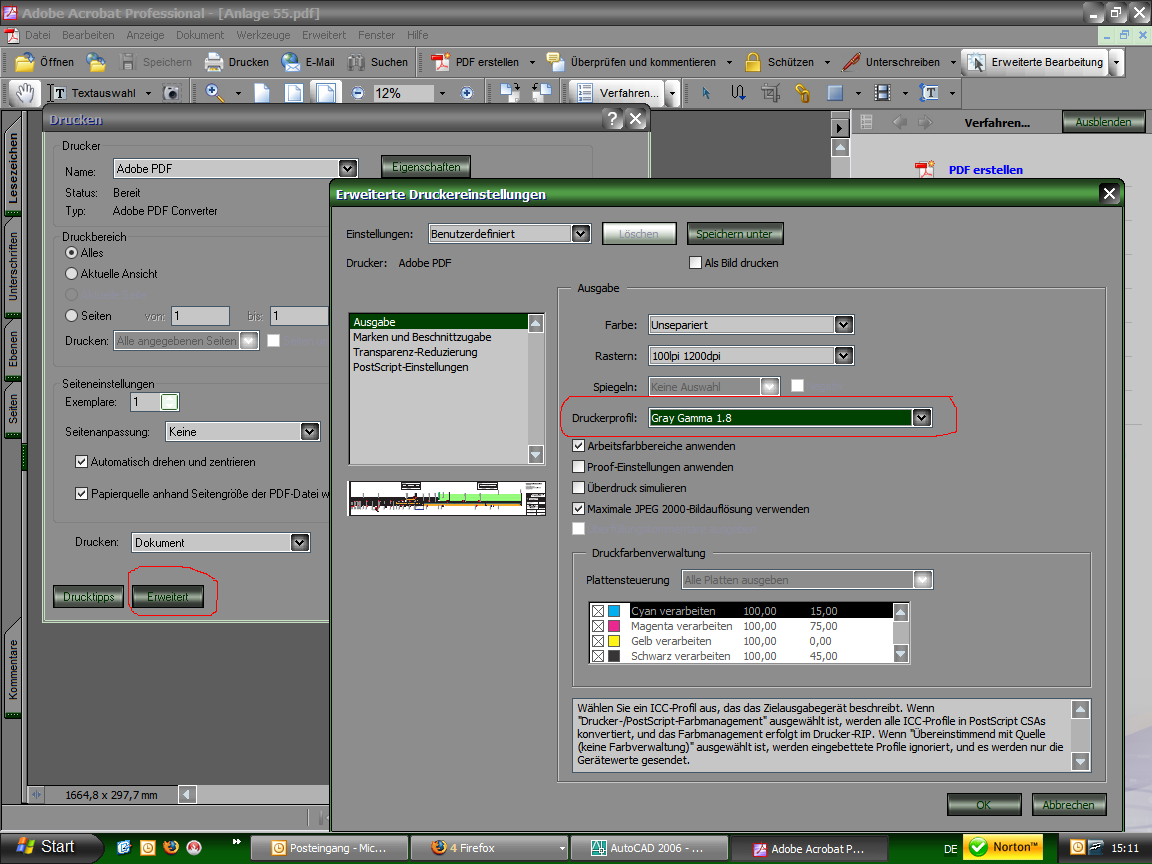This screenshot has width=1152, height=864.
Task: Open the zoom percentage 12% dropdown
Action: click(x=442, y=93)
